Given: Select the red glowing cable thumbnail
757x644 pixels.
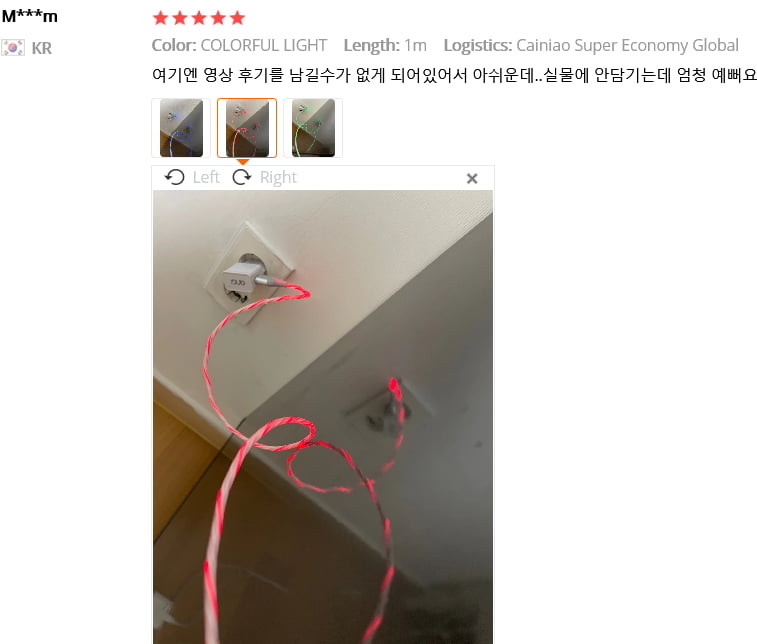Looking at the screenshot, I should pyautogui.click(x=247, y=128).
